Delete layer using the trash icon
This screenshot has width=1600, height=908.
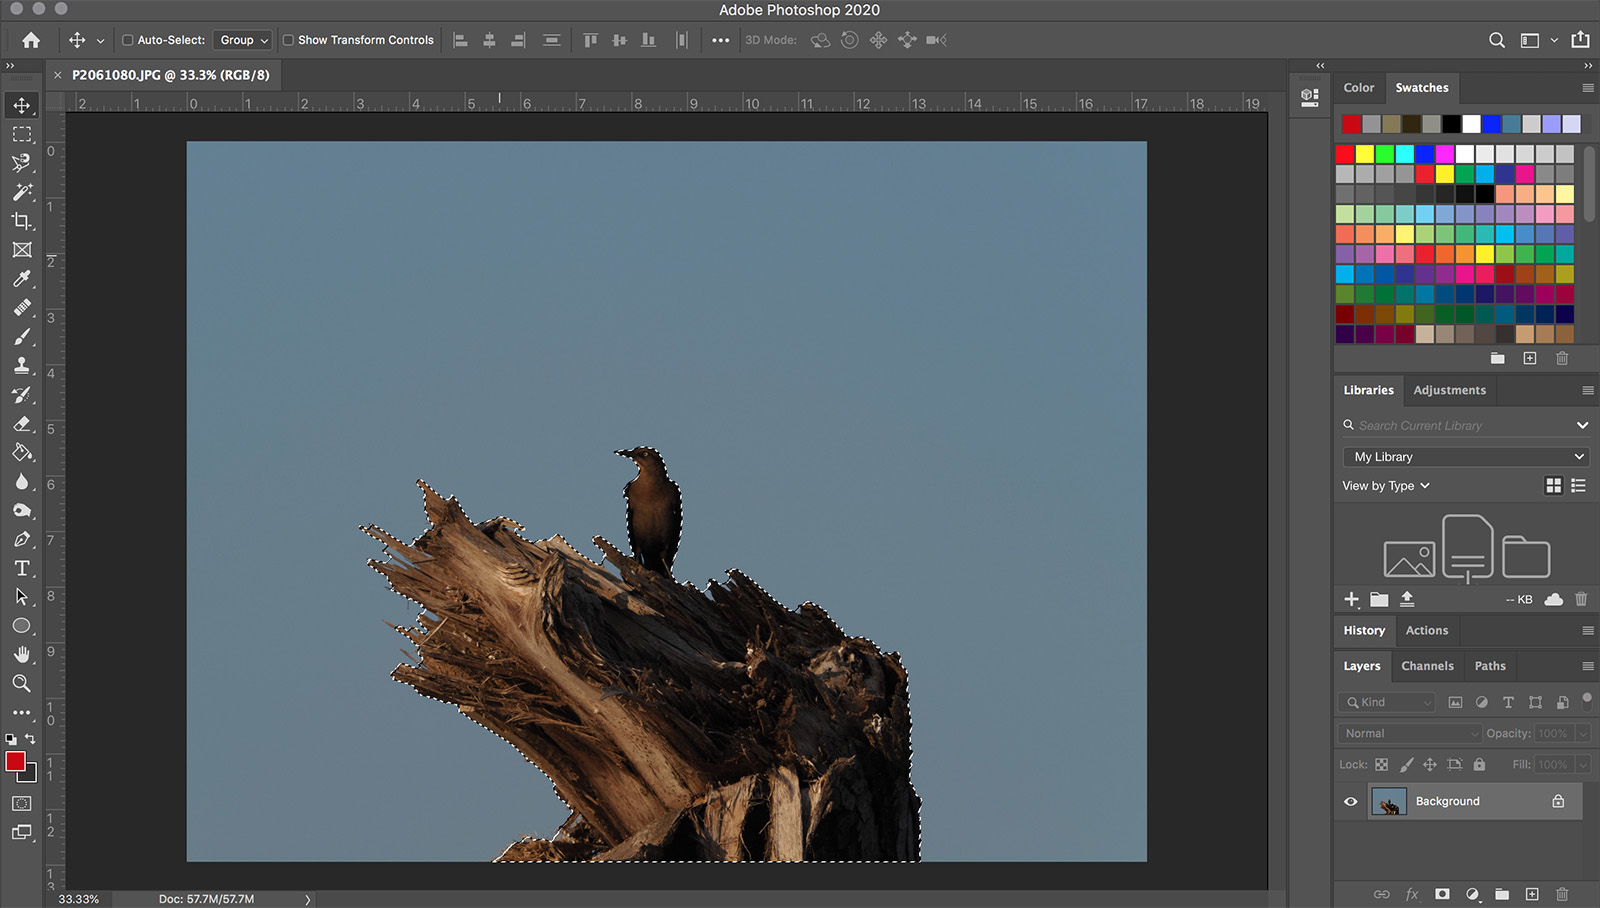[x=1561, y=895]
